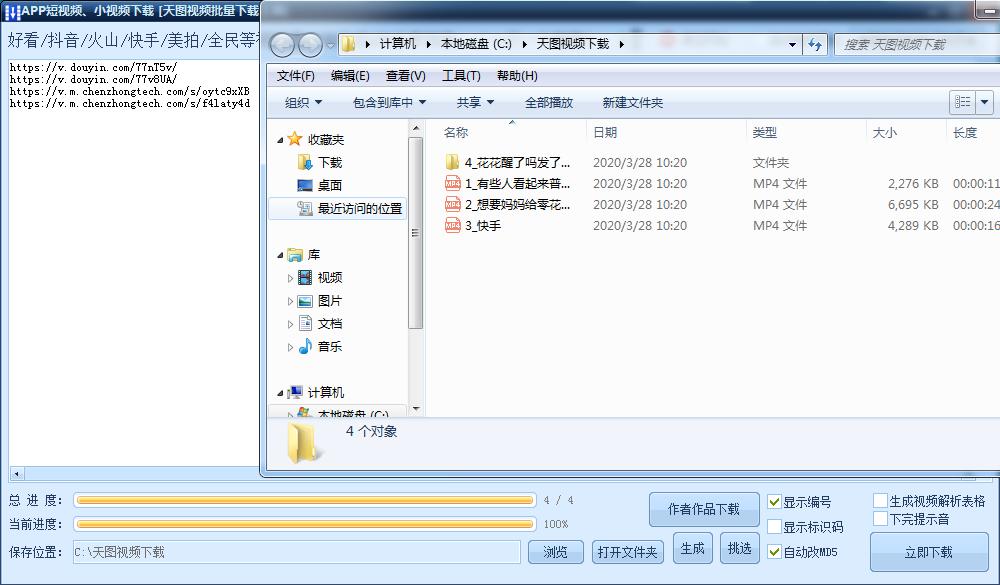This screenshot has width=1000, height=585.
Task: Open the view options dropdown arrow
Action: [985, 102]
